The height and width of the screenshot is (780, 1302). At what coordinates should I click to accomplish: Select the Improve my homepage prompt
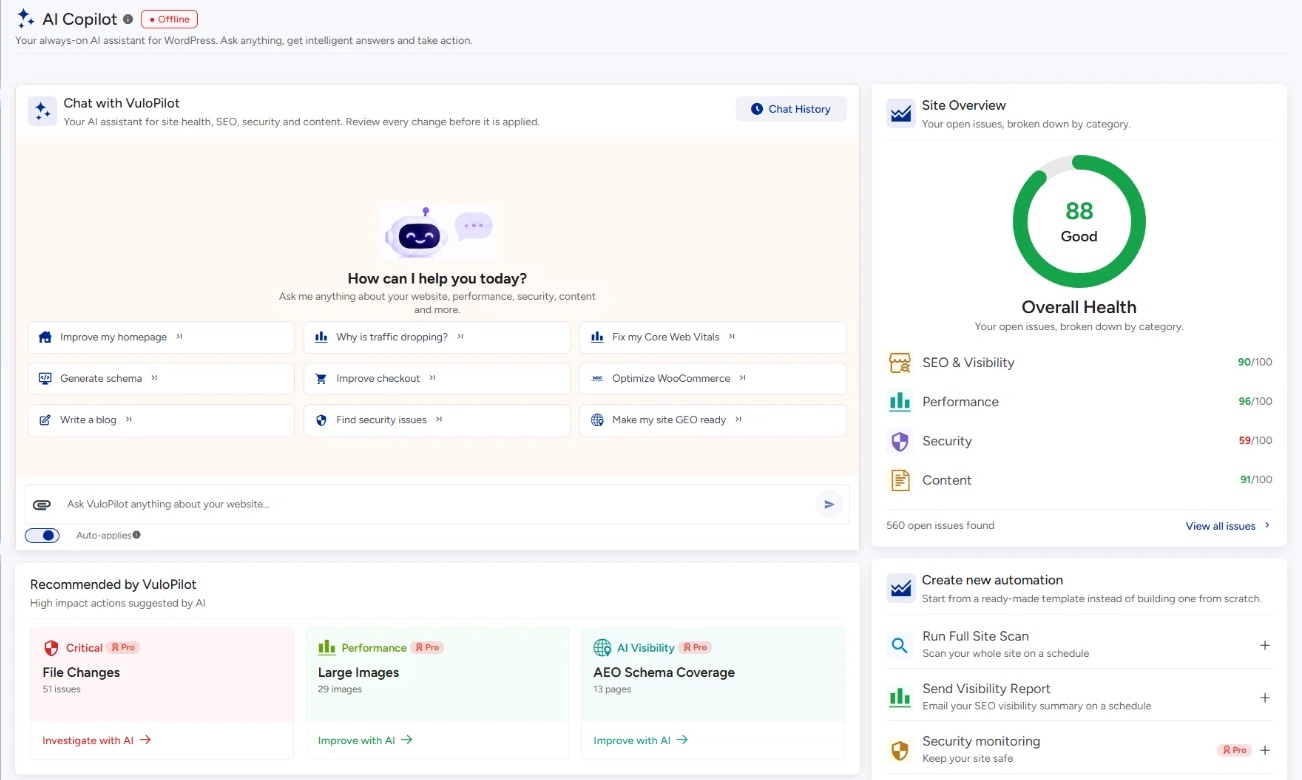coord(161,337)
